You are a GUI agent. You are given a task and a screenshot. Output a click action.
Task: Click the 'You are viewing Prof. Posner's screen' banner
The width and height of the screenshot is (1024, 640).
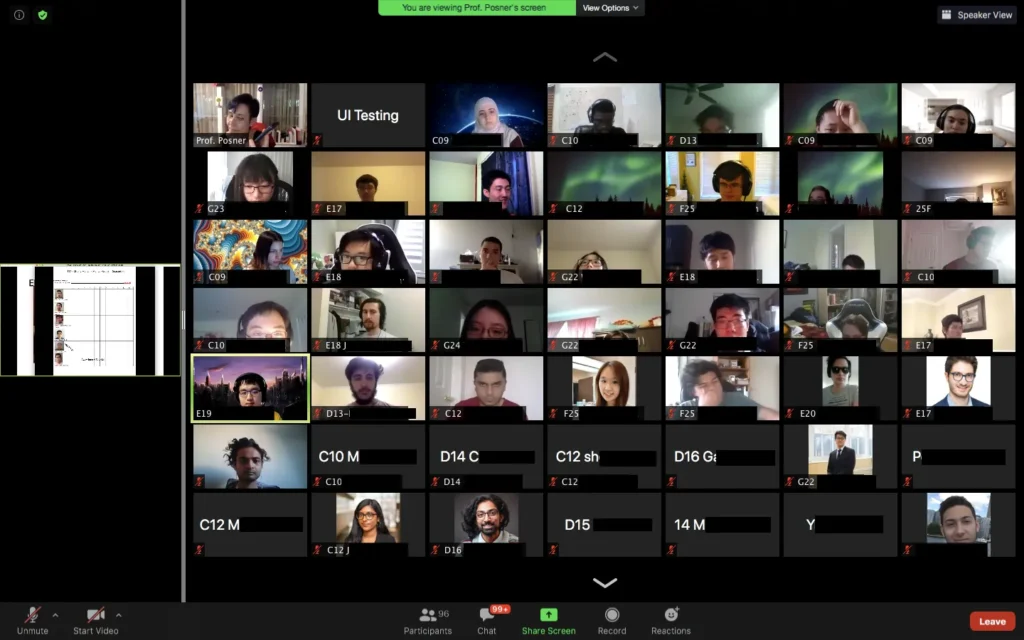tap(477, 7)
